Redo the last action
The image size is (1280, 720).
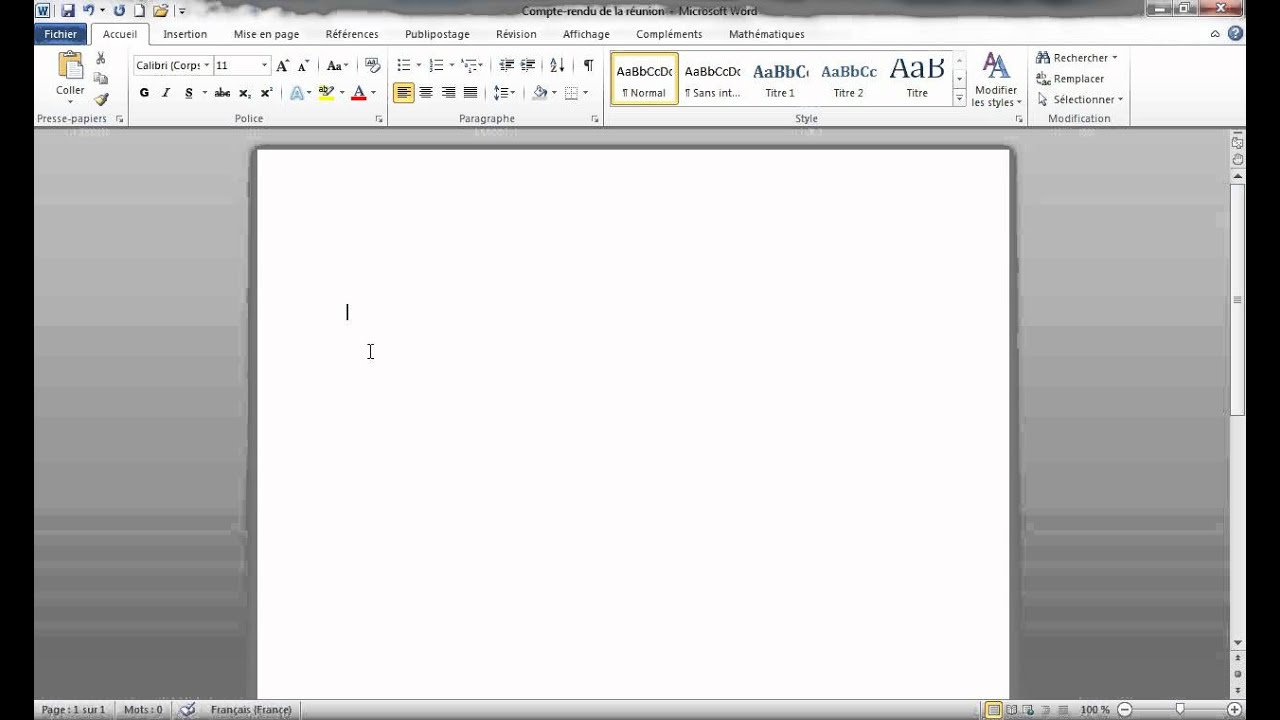119,11
